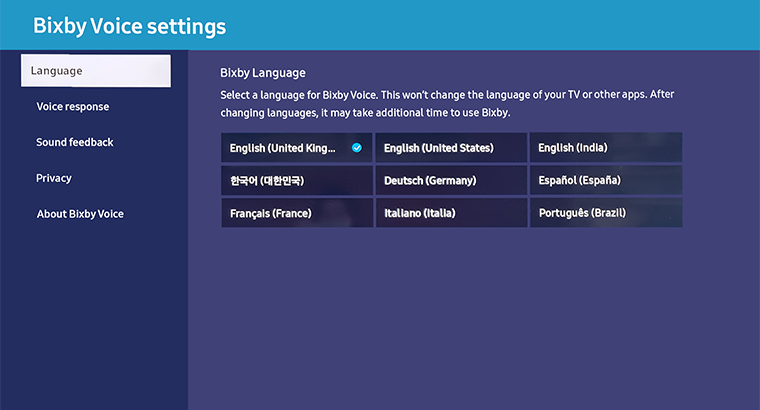760x410 pixels.
Task: Select Deutsch (Germany) language
Action: click(x=451, y=180)
